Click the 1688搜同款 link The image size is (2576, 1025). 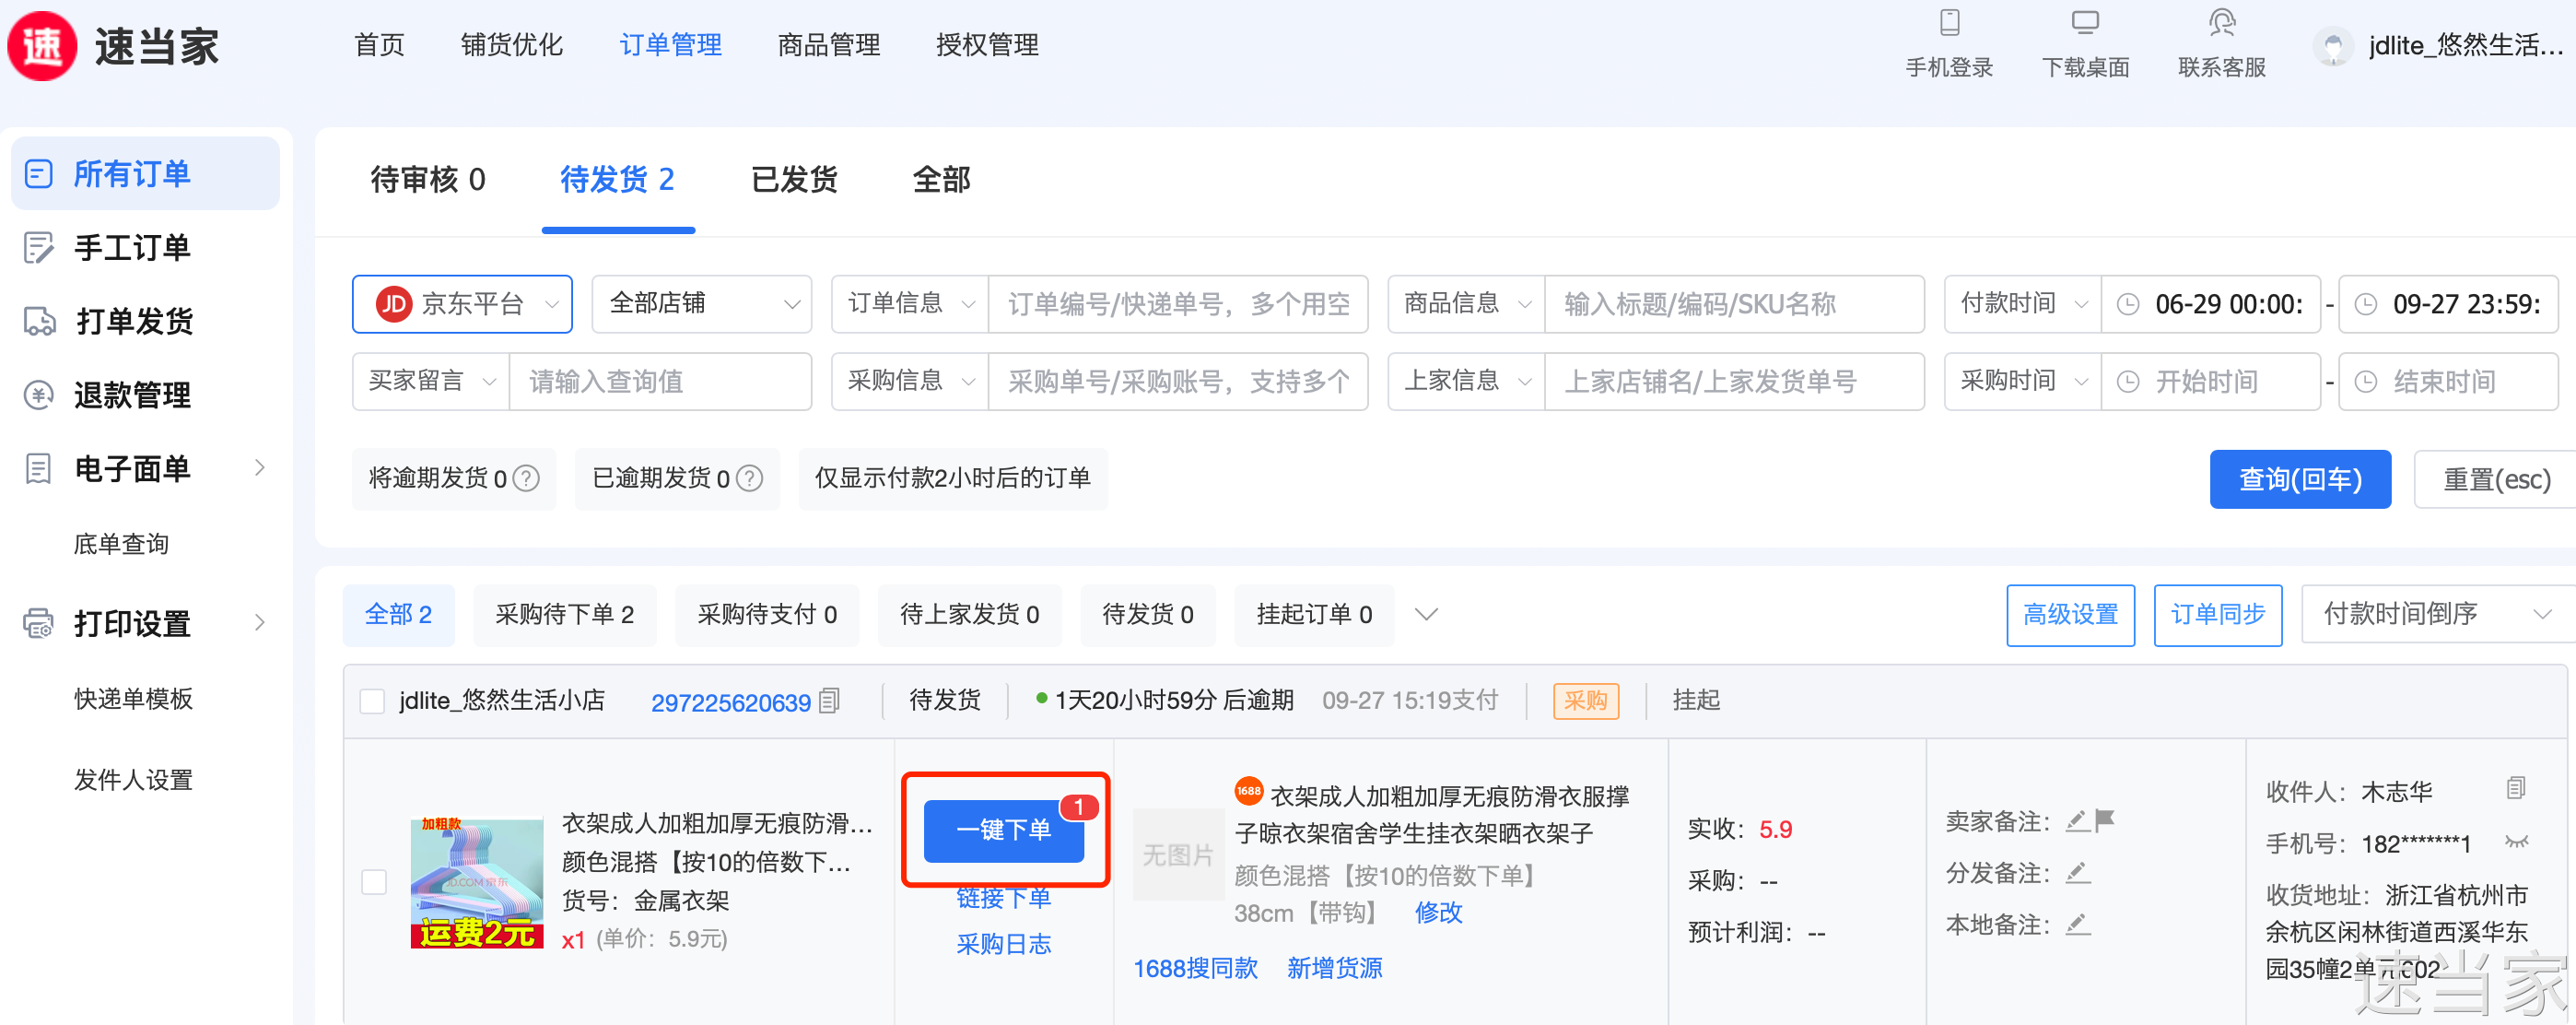[1195, 968]
